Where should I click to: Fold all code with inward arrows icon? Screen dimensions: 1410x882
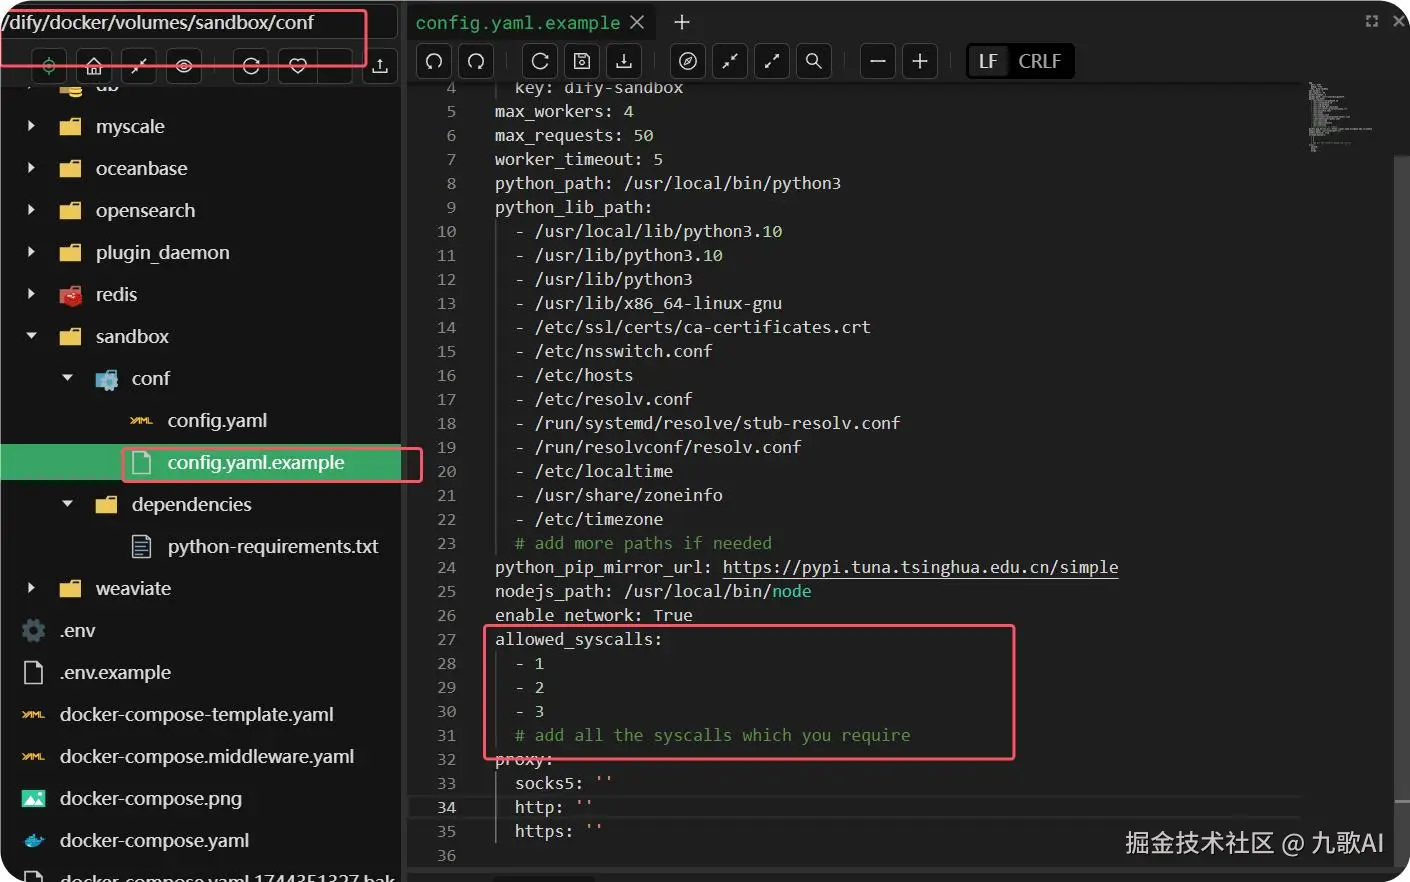730,61
